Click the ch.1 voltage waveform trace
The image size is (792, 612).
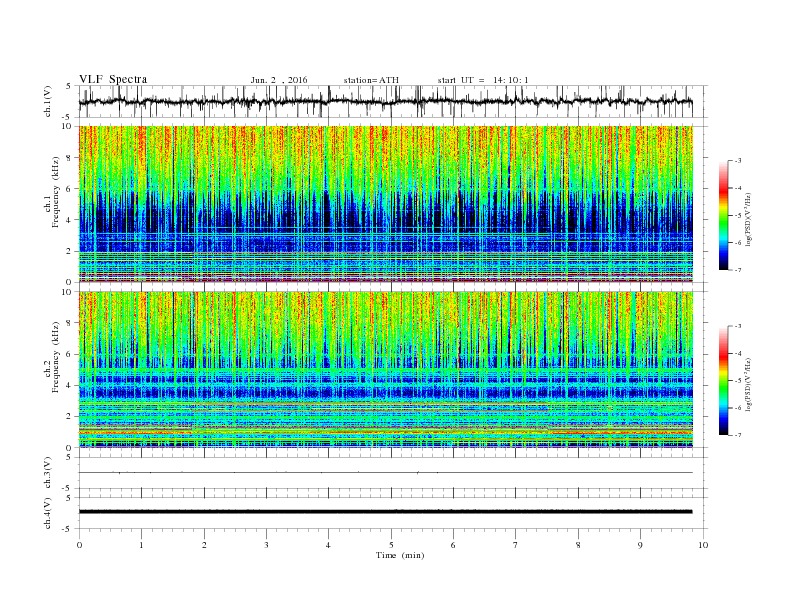(x=385, y=101)
